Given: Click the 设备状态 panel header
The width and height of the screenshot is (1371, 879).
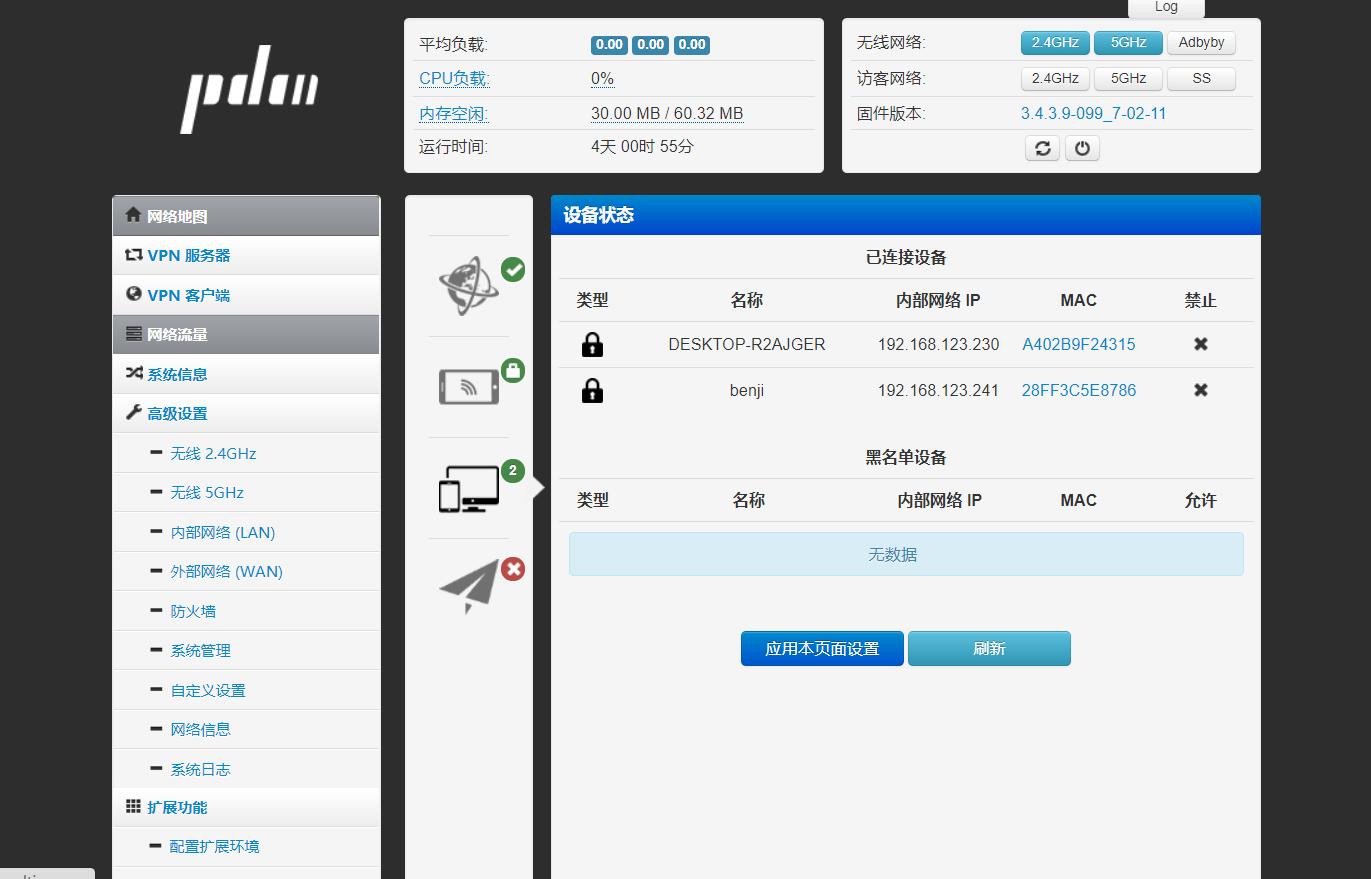Looking at the screenshot, I should pyautogui.click(x=906, y=215).
